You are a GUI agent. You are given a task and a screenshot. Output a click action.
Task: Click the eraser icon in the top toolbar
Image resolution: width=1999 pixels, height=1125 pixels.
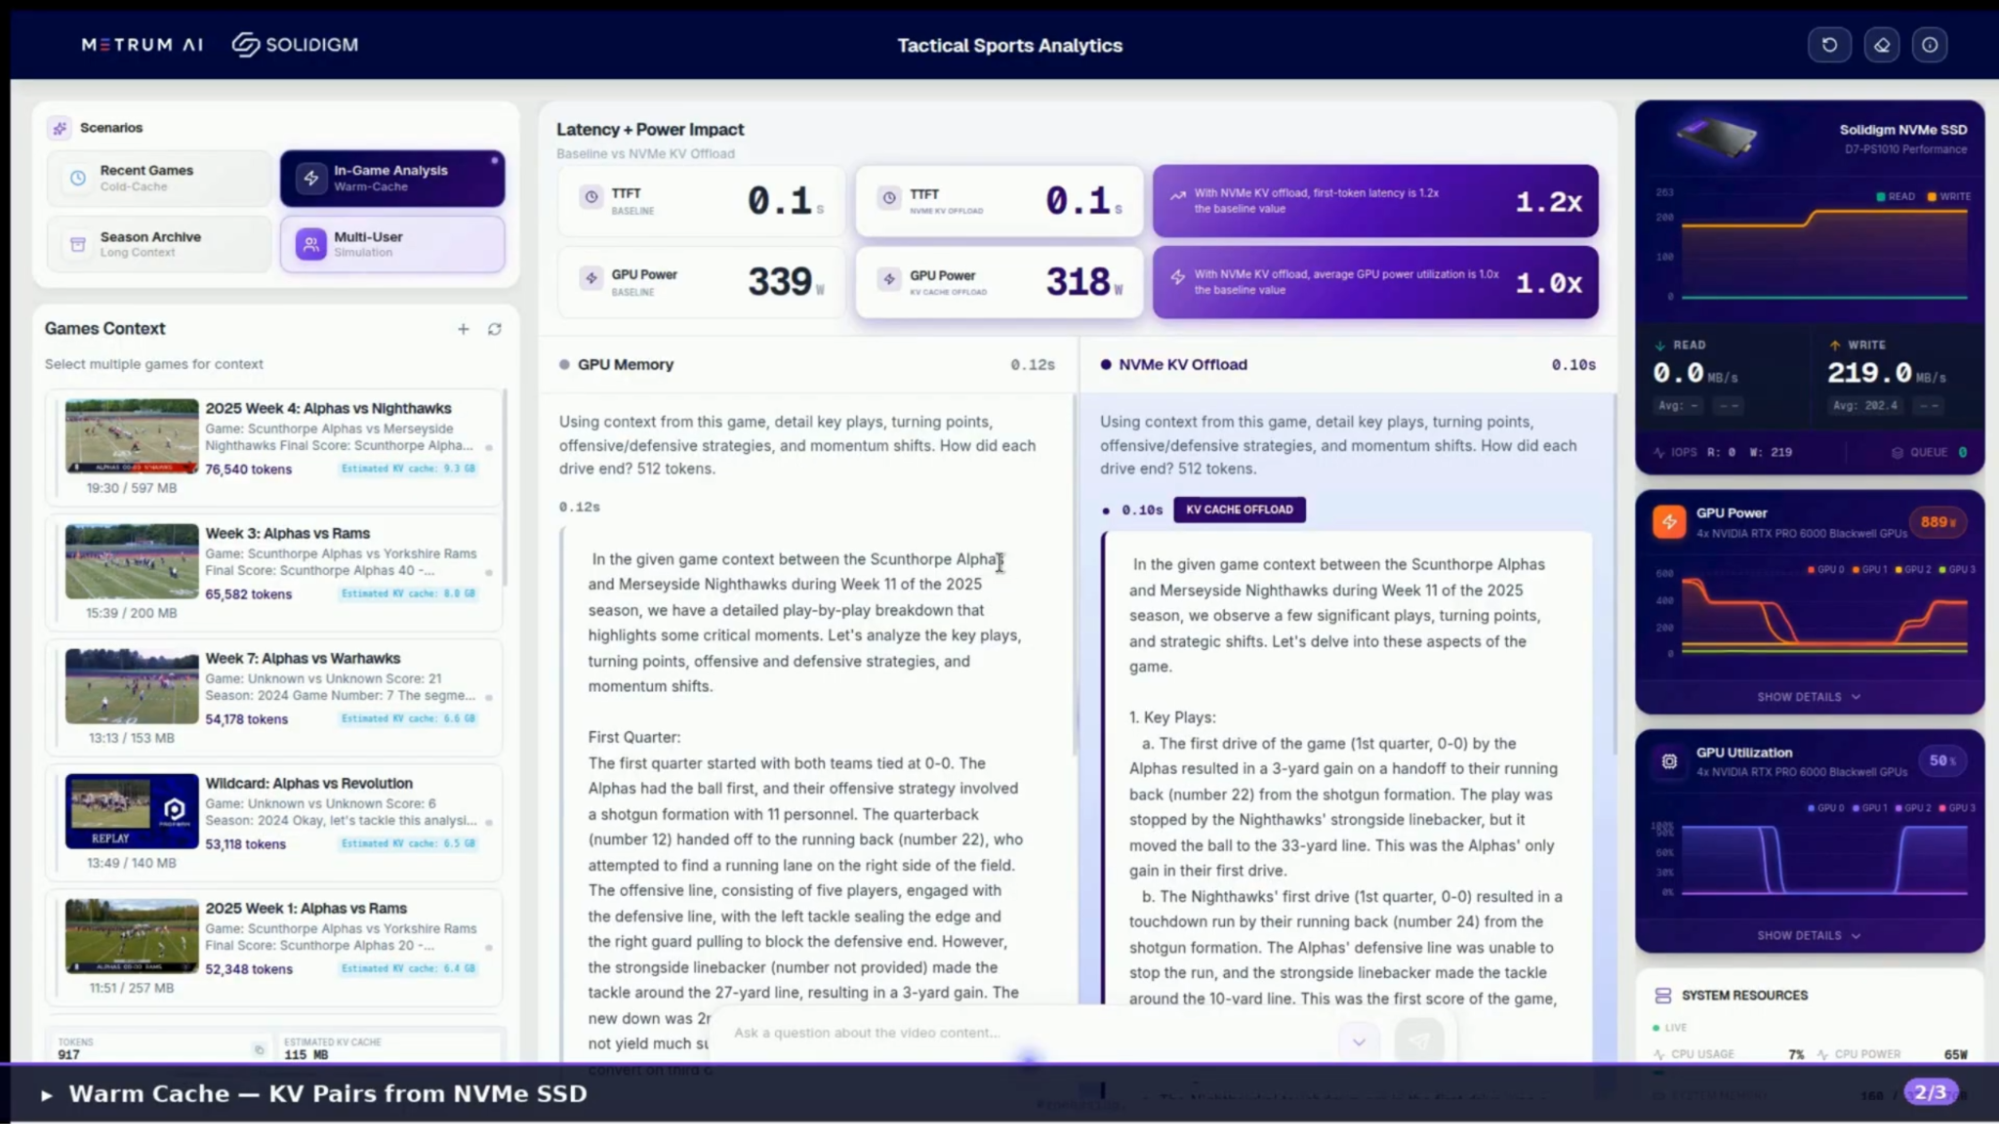1881,44
